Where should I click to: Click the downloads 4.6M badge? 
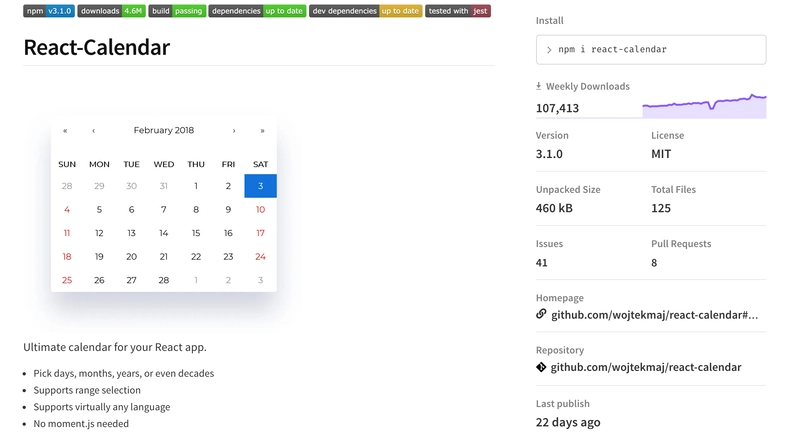[111, 11]
